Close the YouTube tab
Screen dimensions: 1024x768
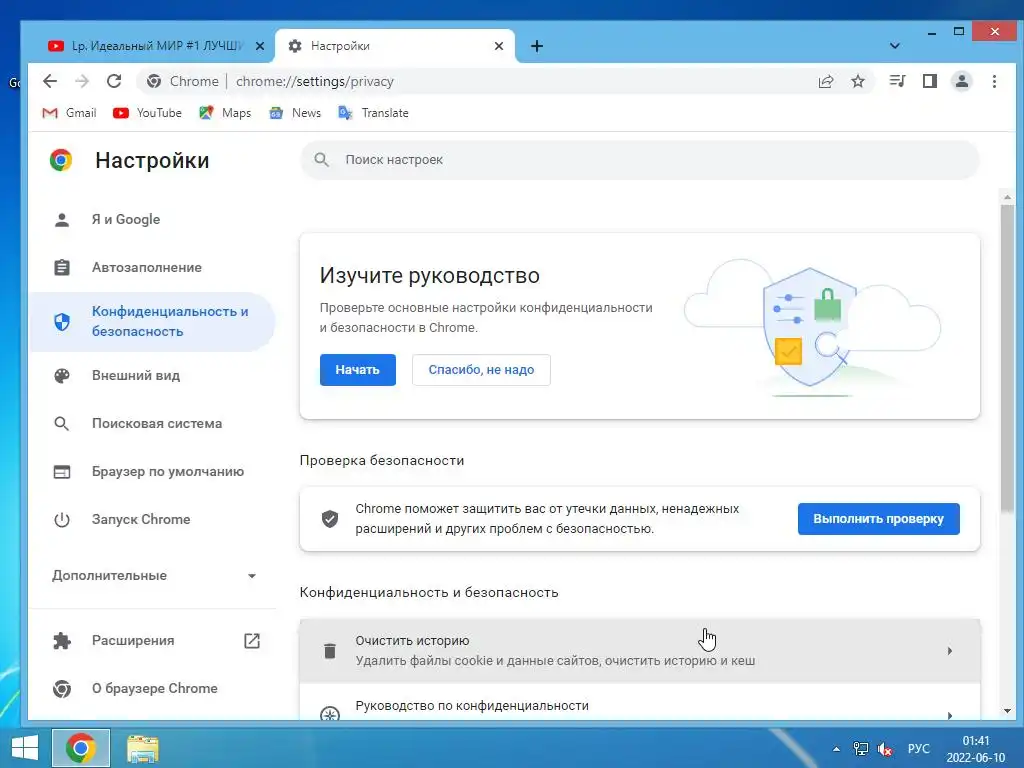pyautogui.click(x=259, y=46)
